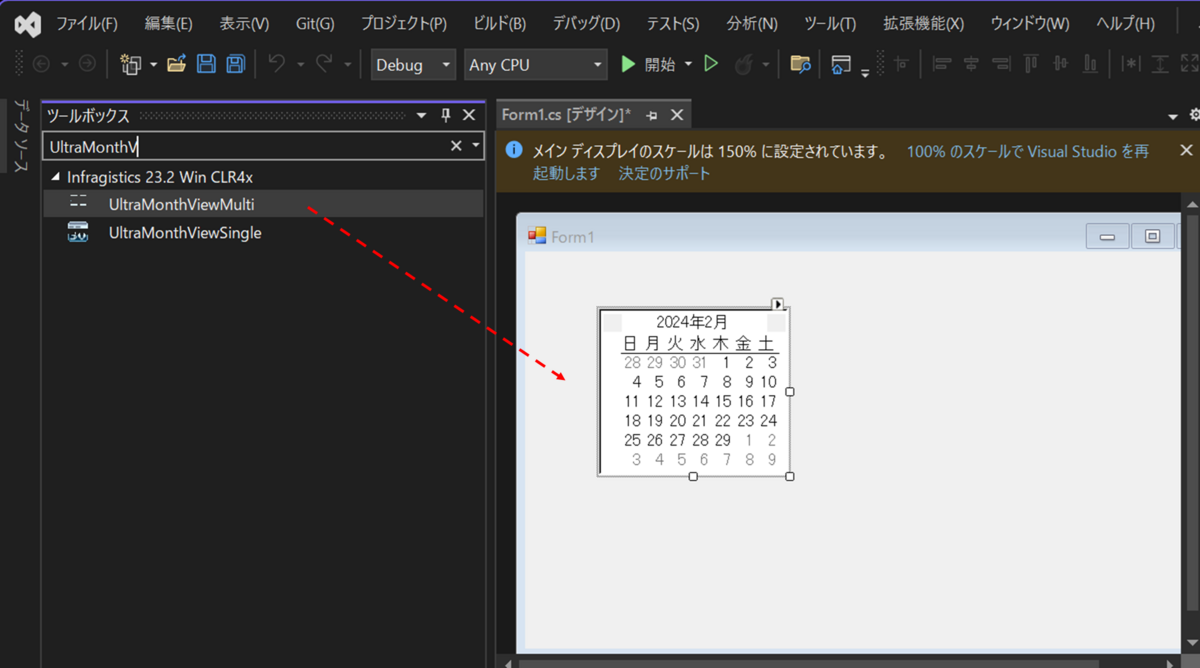Image resolution: width=1200 pixels, height=668 pixels.
Task: Click the window layout icon after the search folder
Action: pos(841,64)
